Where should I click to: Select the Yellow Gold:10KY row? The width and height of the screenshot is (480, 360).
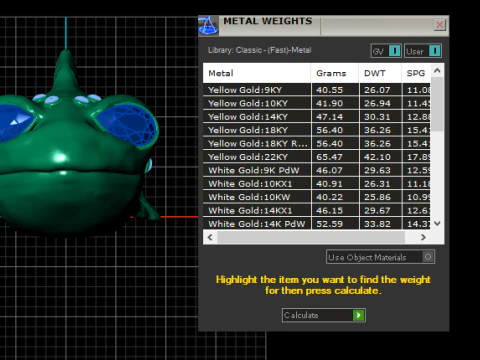[317, 103]
